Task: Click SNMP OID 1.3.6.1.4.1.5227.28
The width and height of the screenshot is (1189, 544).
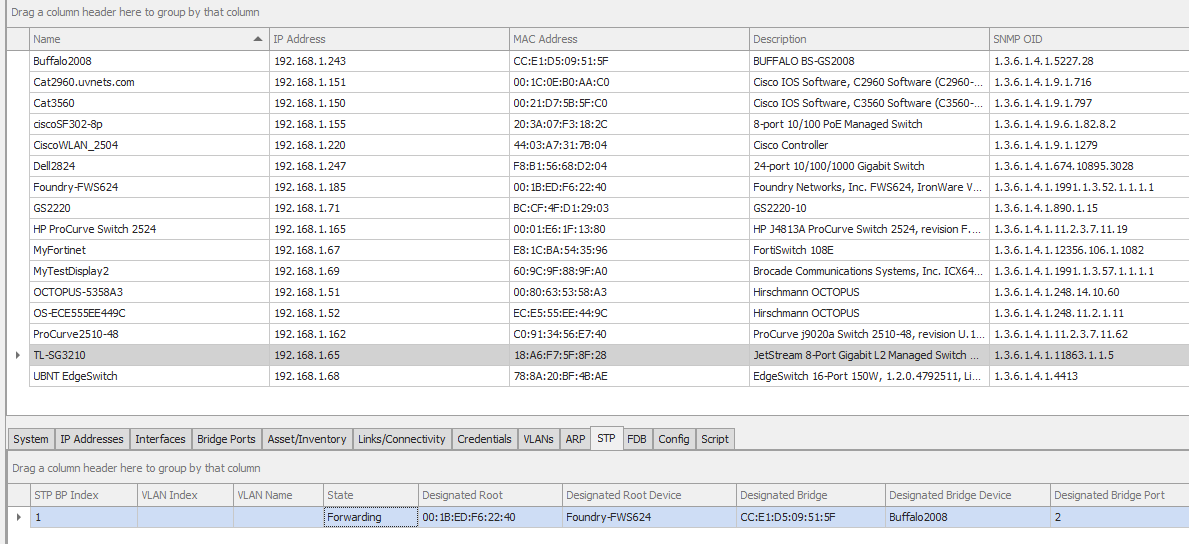Action: pyautogui.click(x=1043, y=61)
